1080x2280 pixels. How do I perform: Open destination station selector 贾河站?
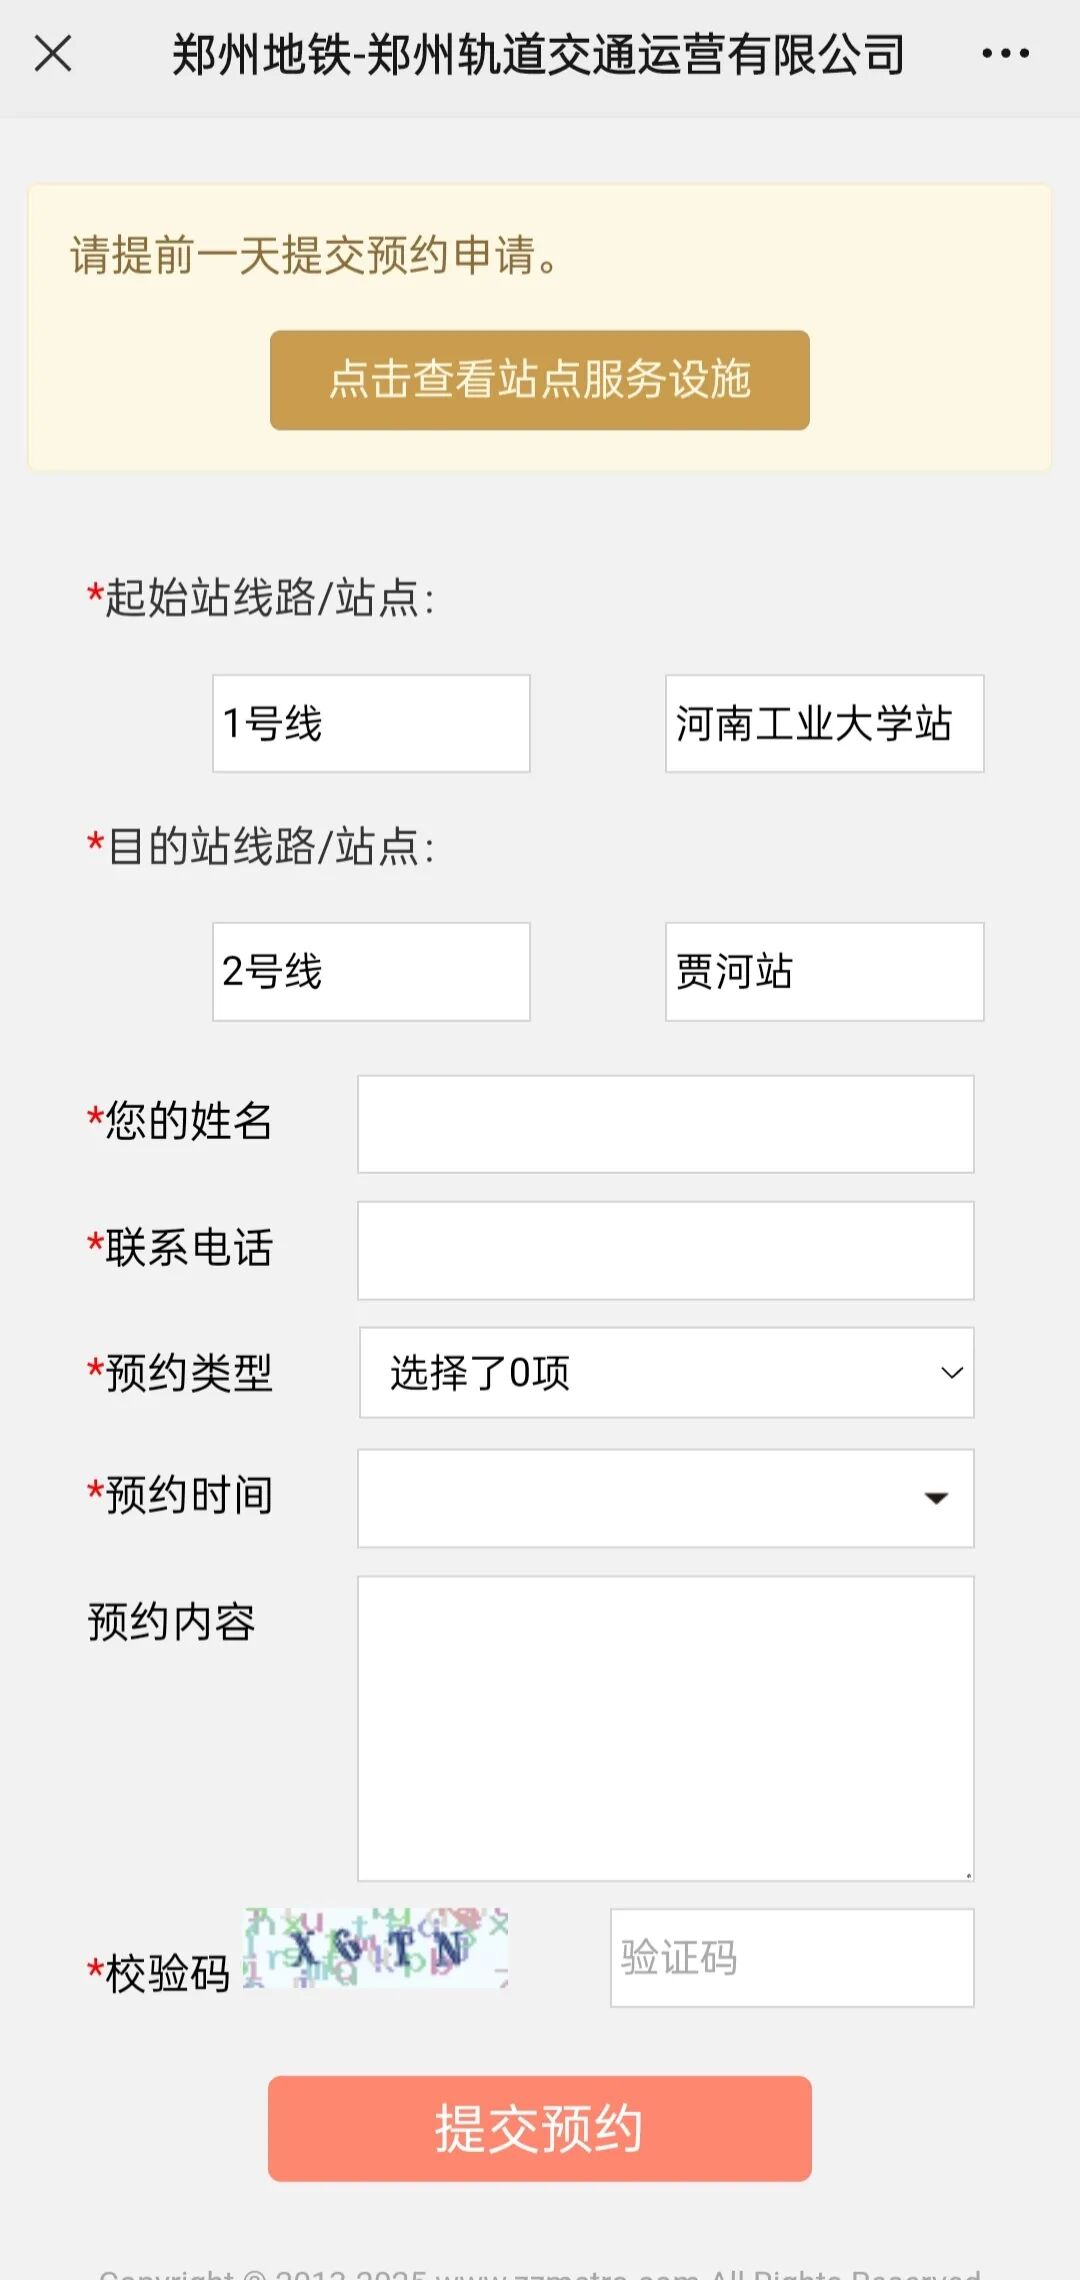click(x=824, y=971)
